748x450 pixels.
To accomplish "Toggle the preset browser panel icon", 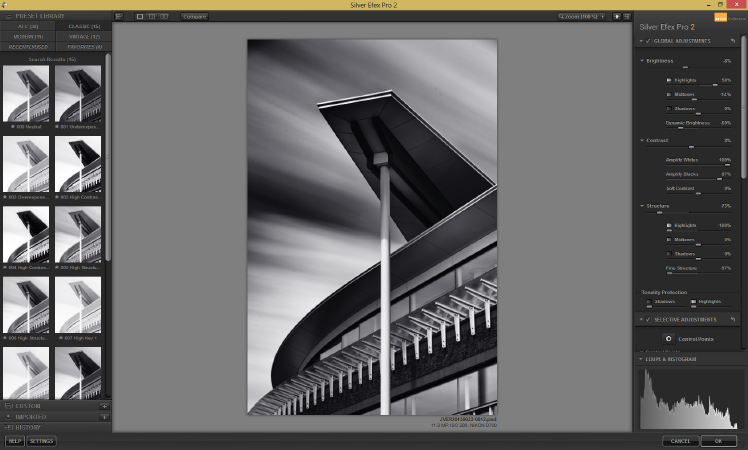I will [119, 16].
